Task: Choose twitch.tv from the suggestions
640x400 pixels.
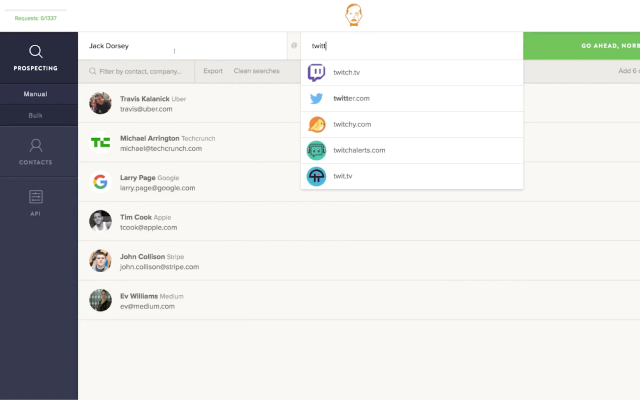Action: (412, 73)
